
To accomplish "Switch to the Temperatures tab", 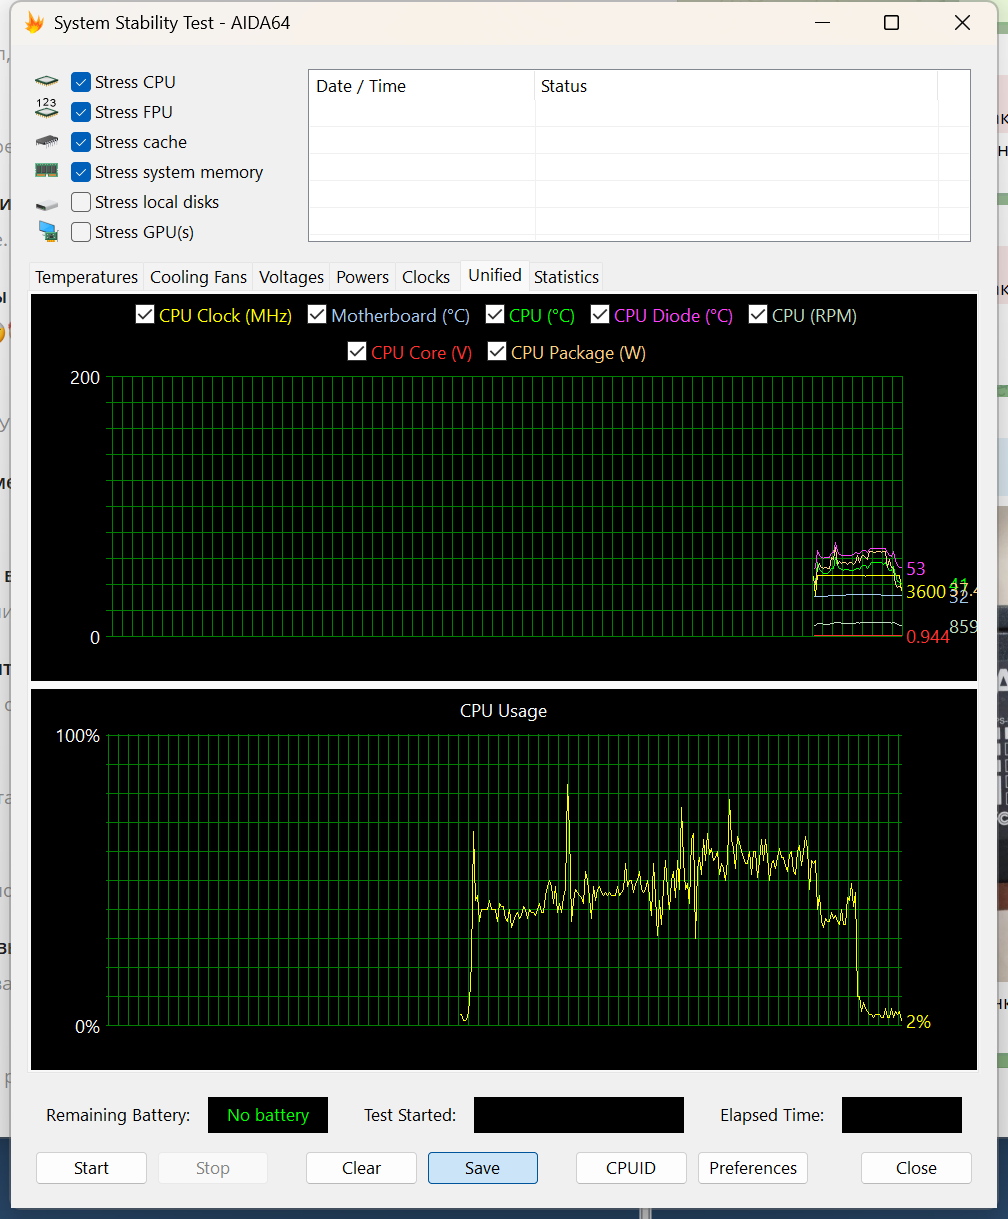I will click(86, 277).
